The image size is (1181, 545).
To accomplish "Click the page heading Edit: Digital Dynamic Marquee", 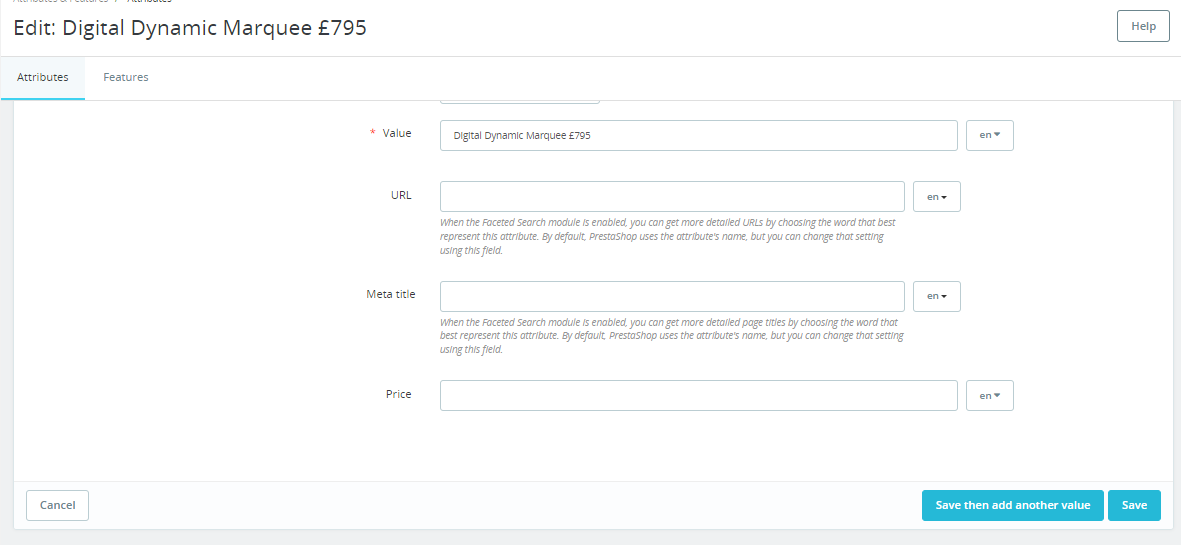I will pyautogui.click(x=190, y=28).
